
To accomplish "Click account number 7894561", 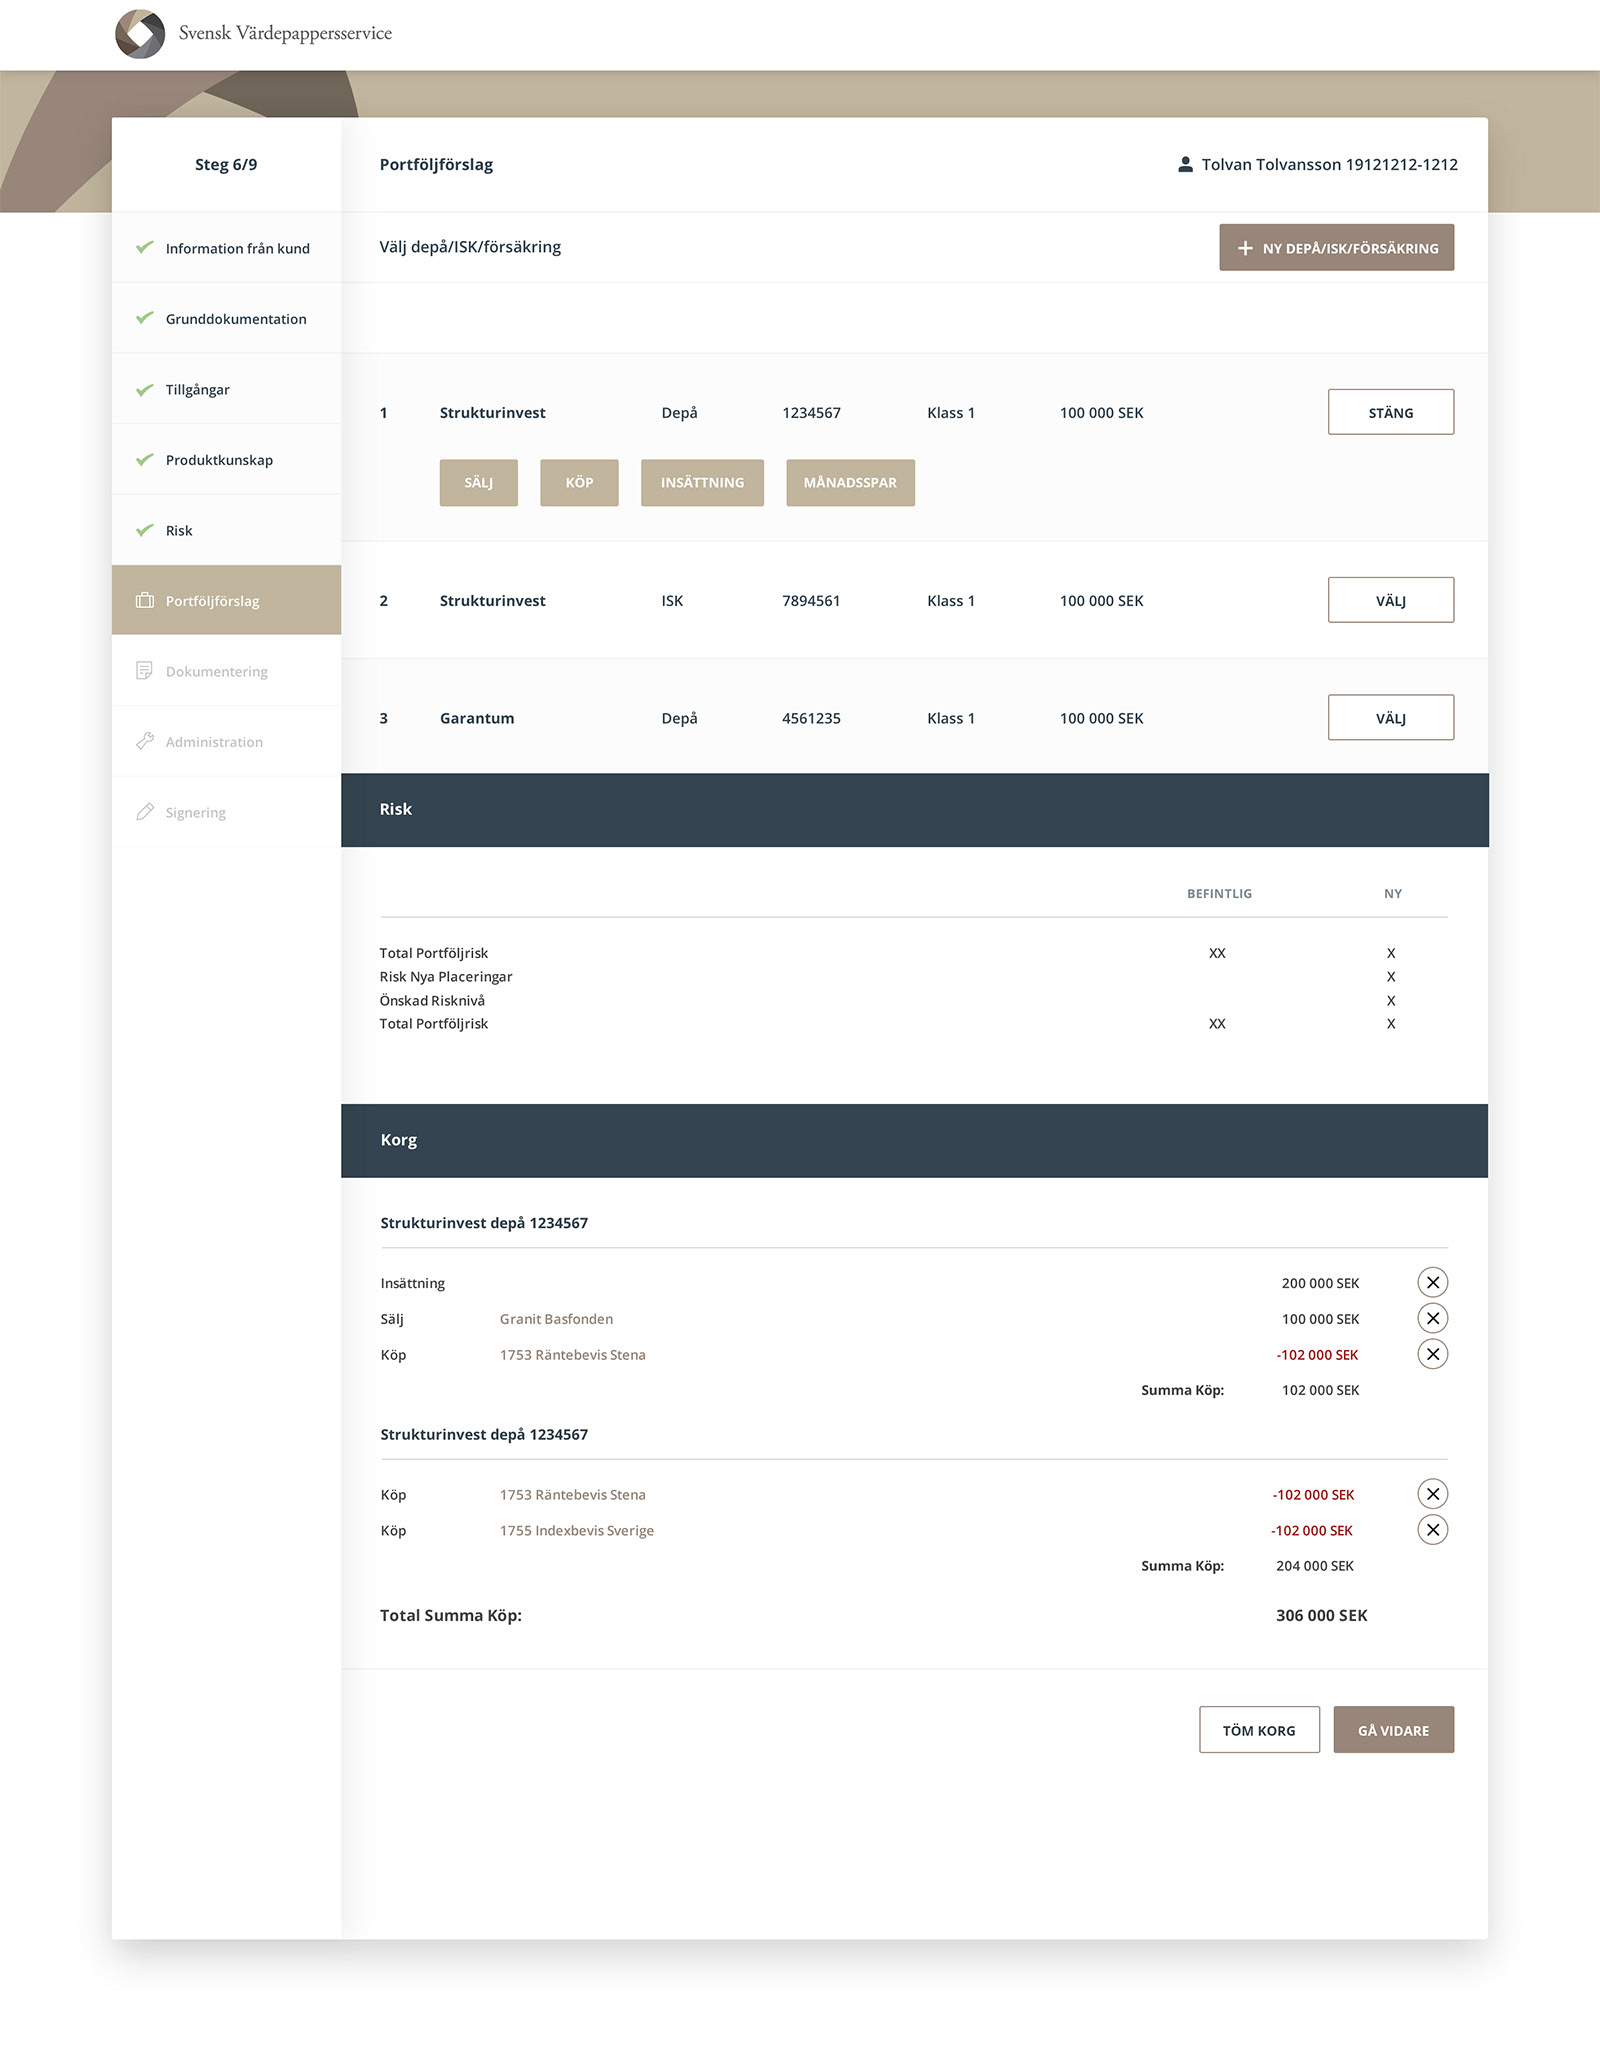I will 811,601.
